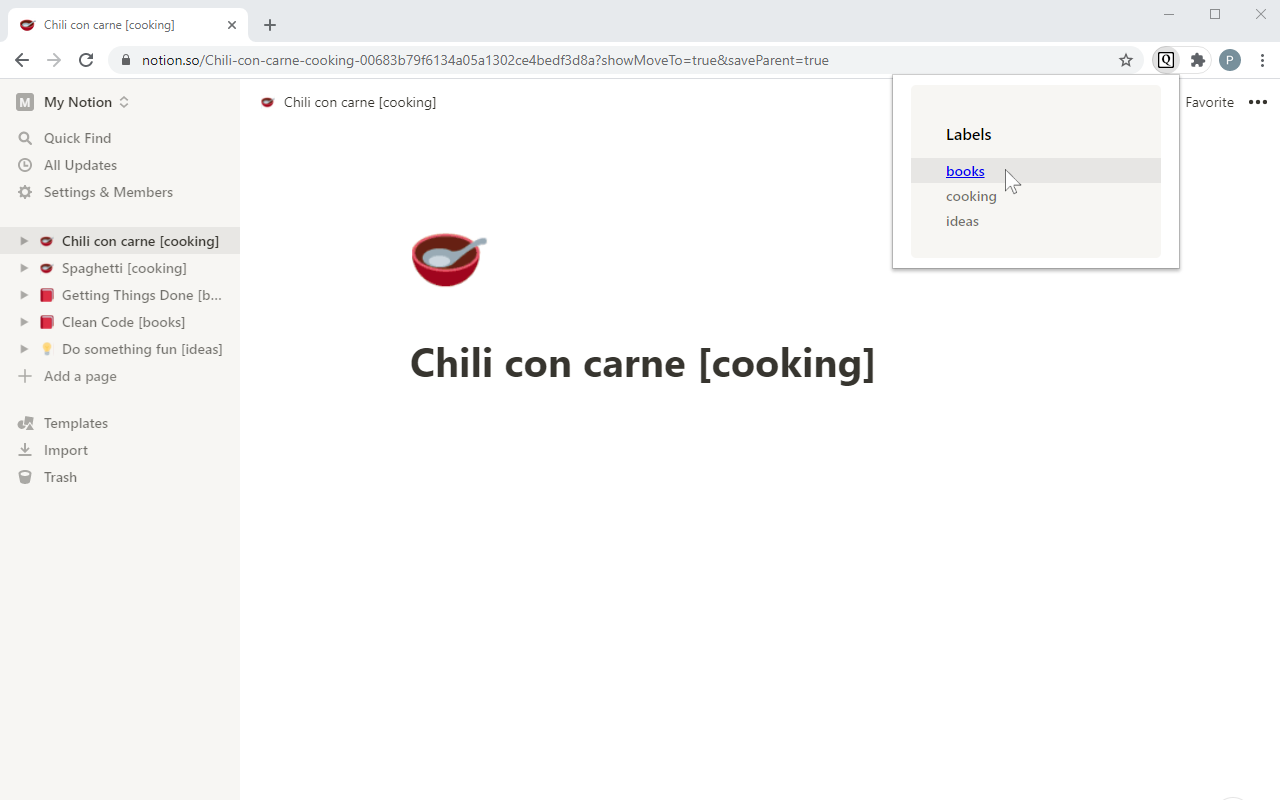Click the Chili con carne breadcrumb title
This screenshot has height=800, width=1280.
tap(360, 102)
